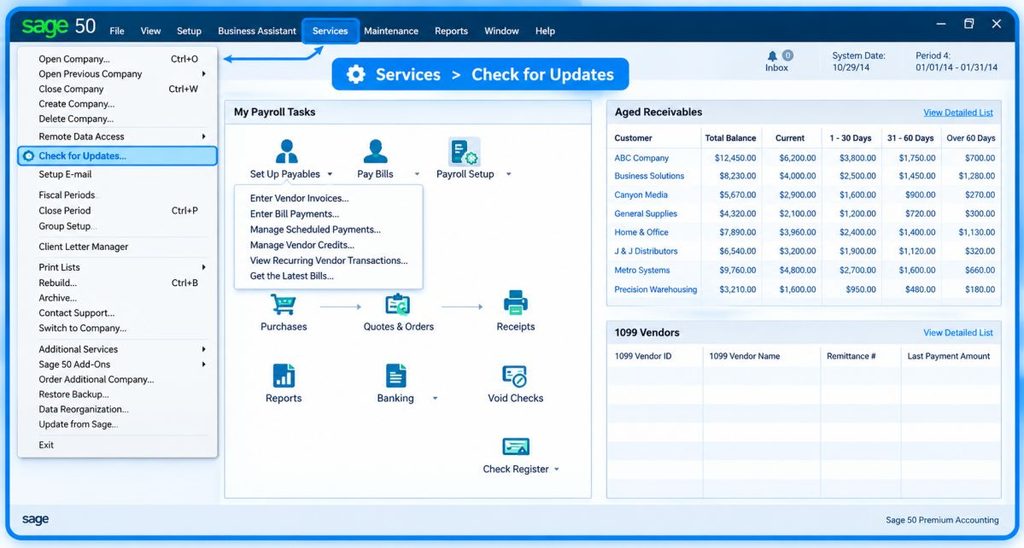Click the sage logo in the status bar
Image resolution: width=1024 pixels, height=548 pixels.
tap(35, 519)
